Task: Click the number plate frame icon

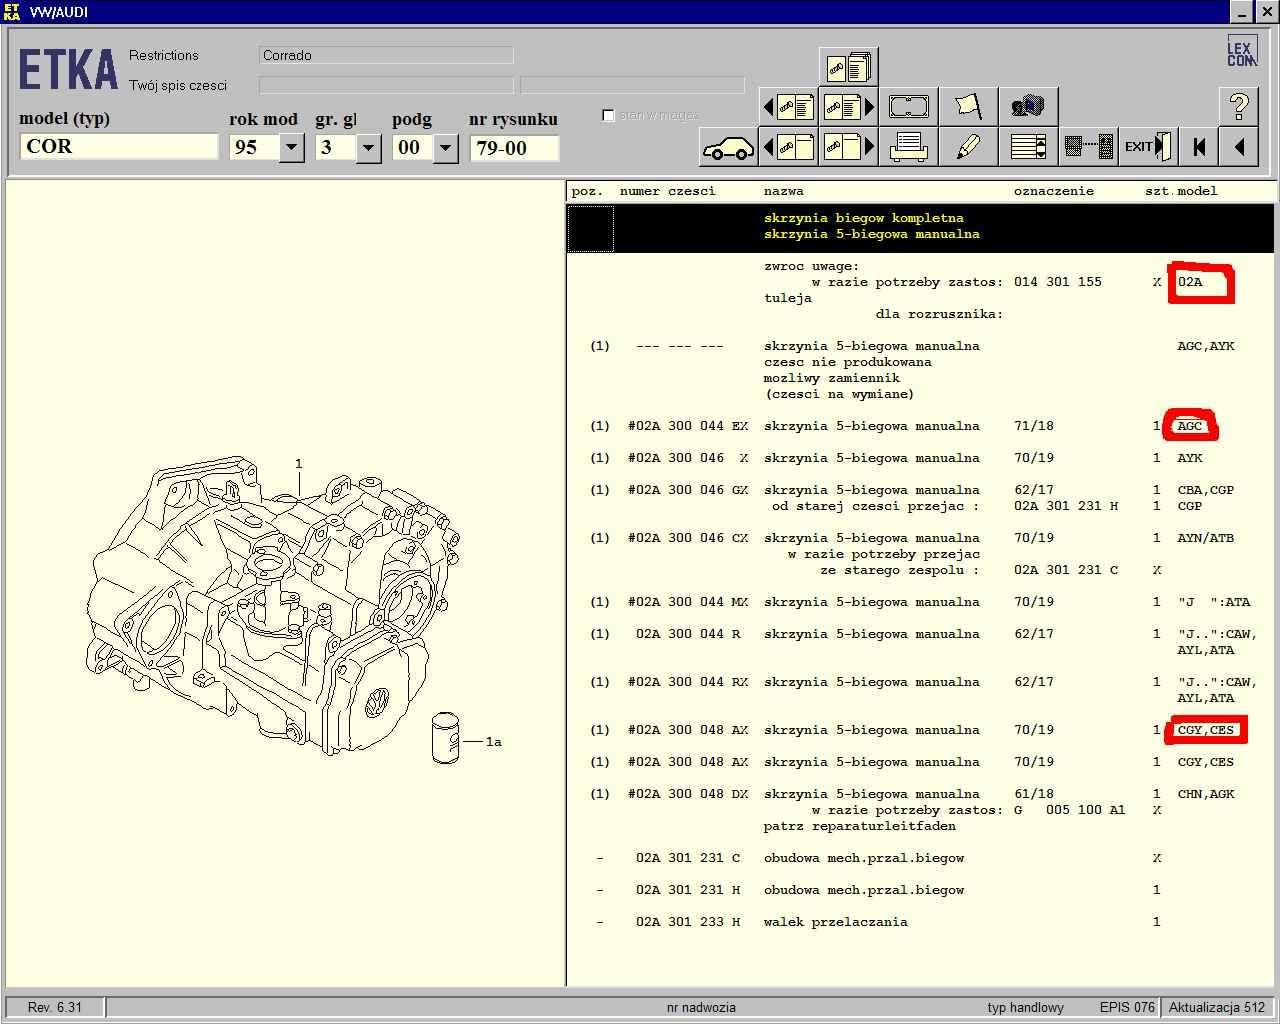Action: pos(908,106)
